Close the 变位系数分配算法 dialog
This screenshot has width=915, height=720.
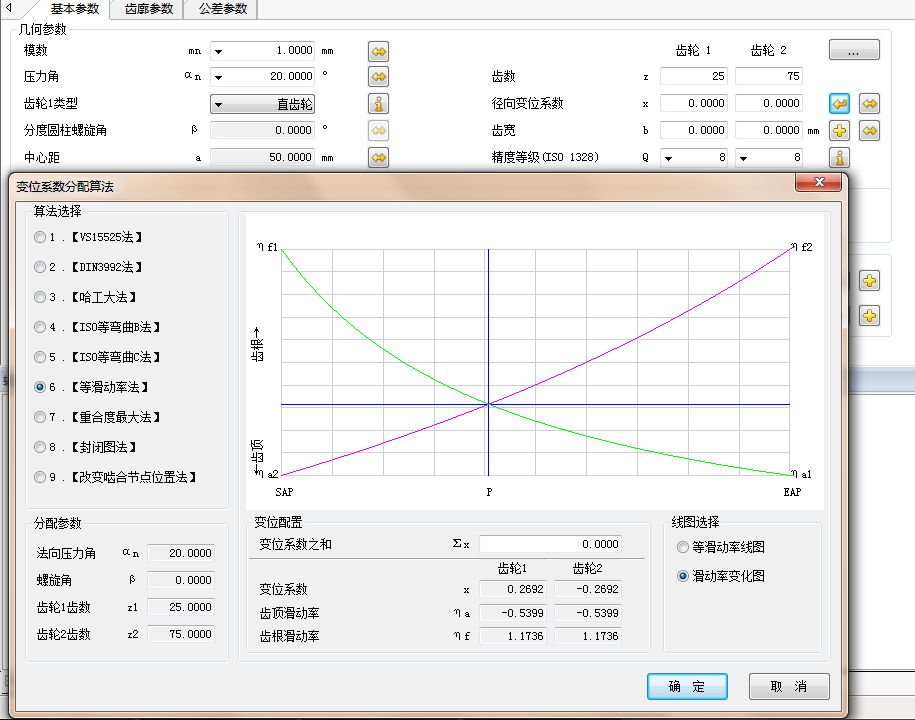pos(818,182)
